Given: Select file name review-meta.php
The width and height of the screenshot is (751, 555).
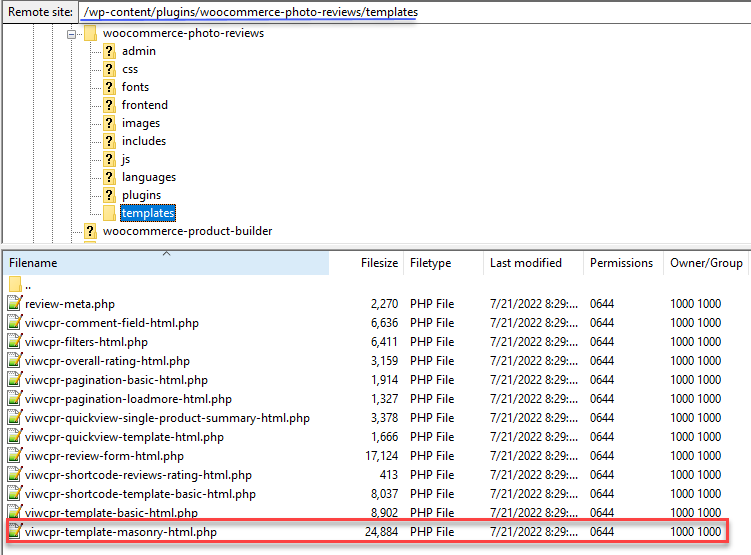Looking at the screenshot, I should click(x=70, y=304).
